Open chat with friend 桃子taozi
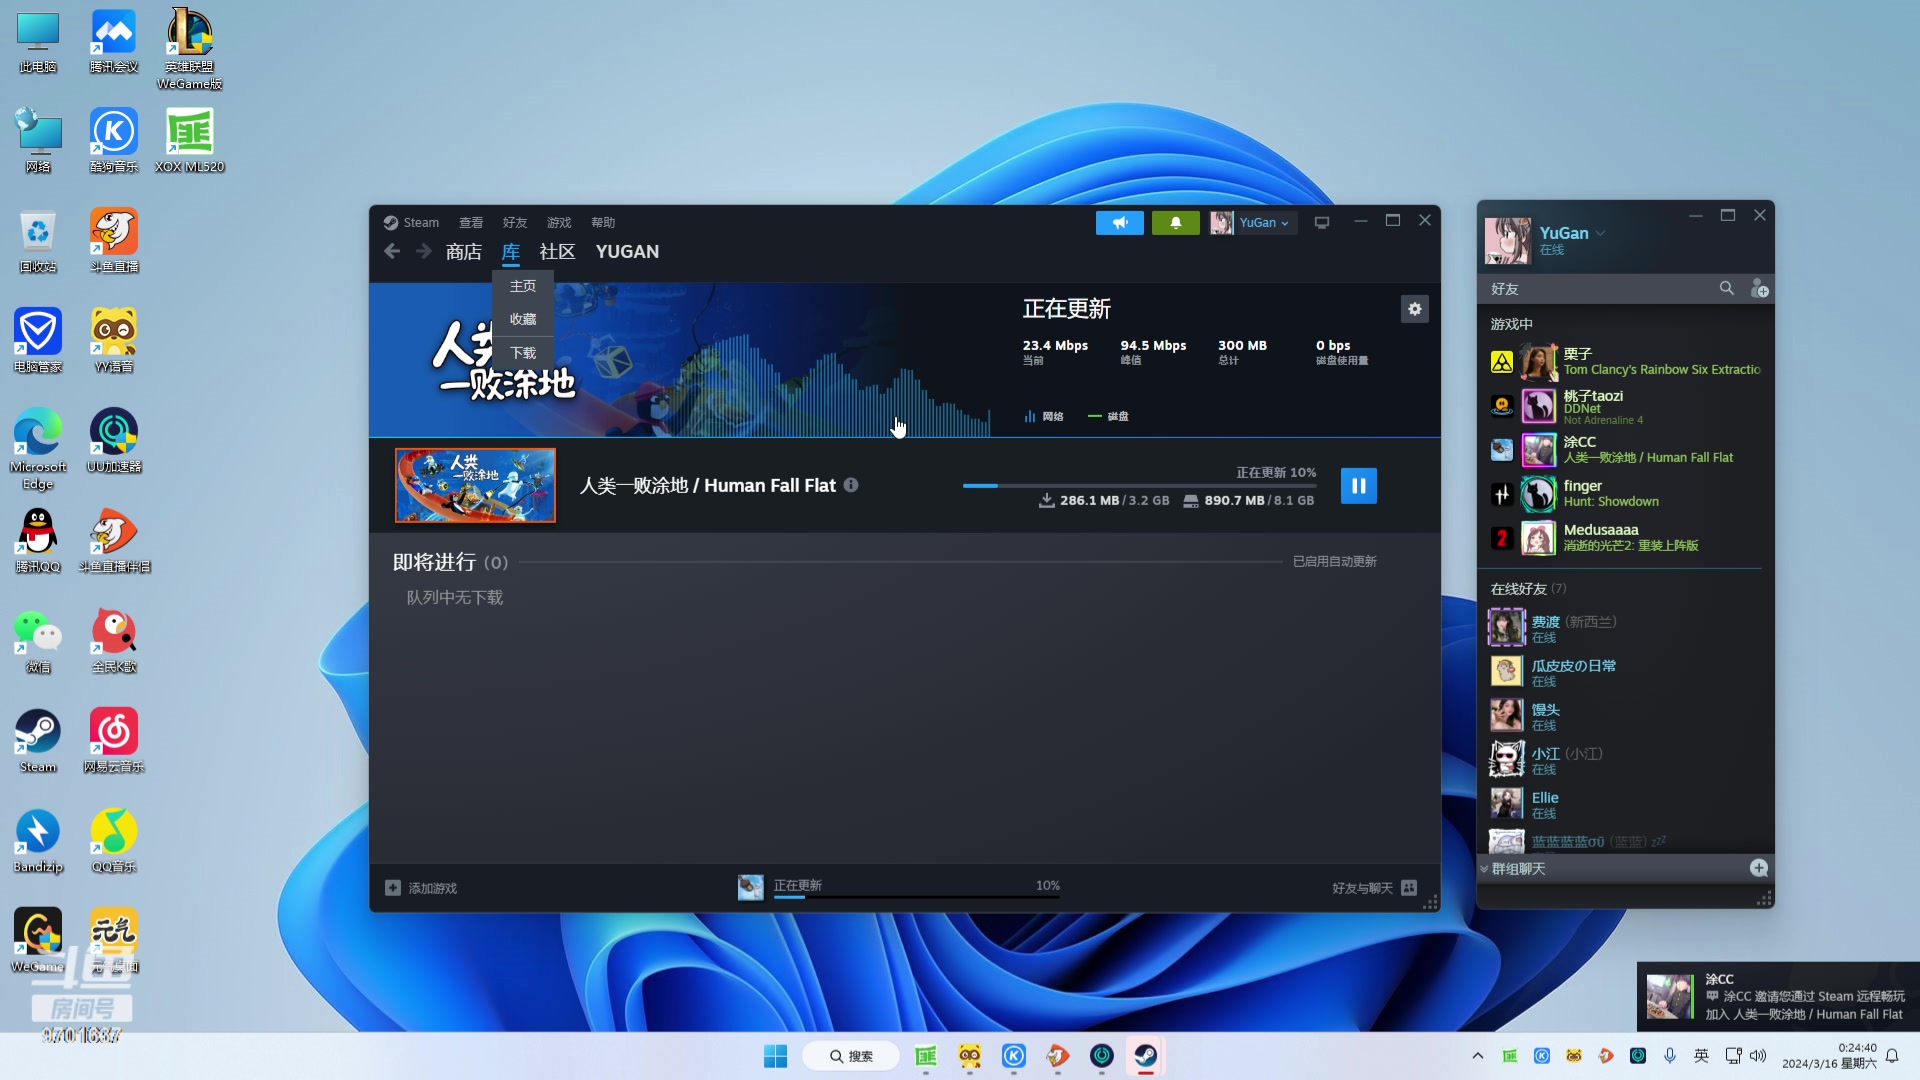The height and width of the screenshot is (1080, 1920). (1625, 406)
